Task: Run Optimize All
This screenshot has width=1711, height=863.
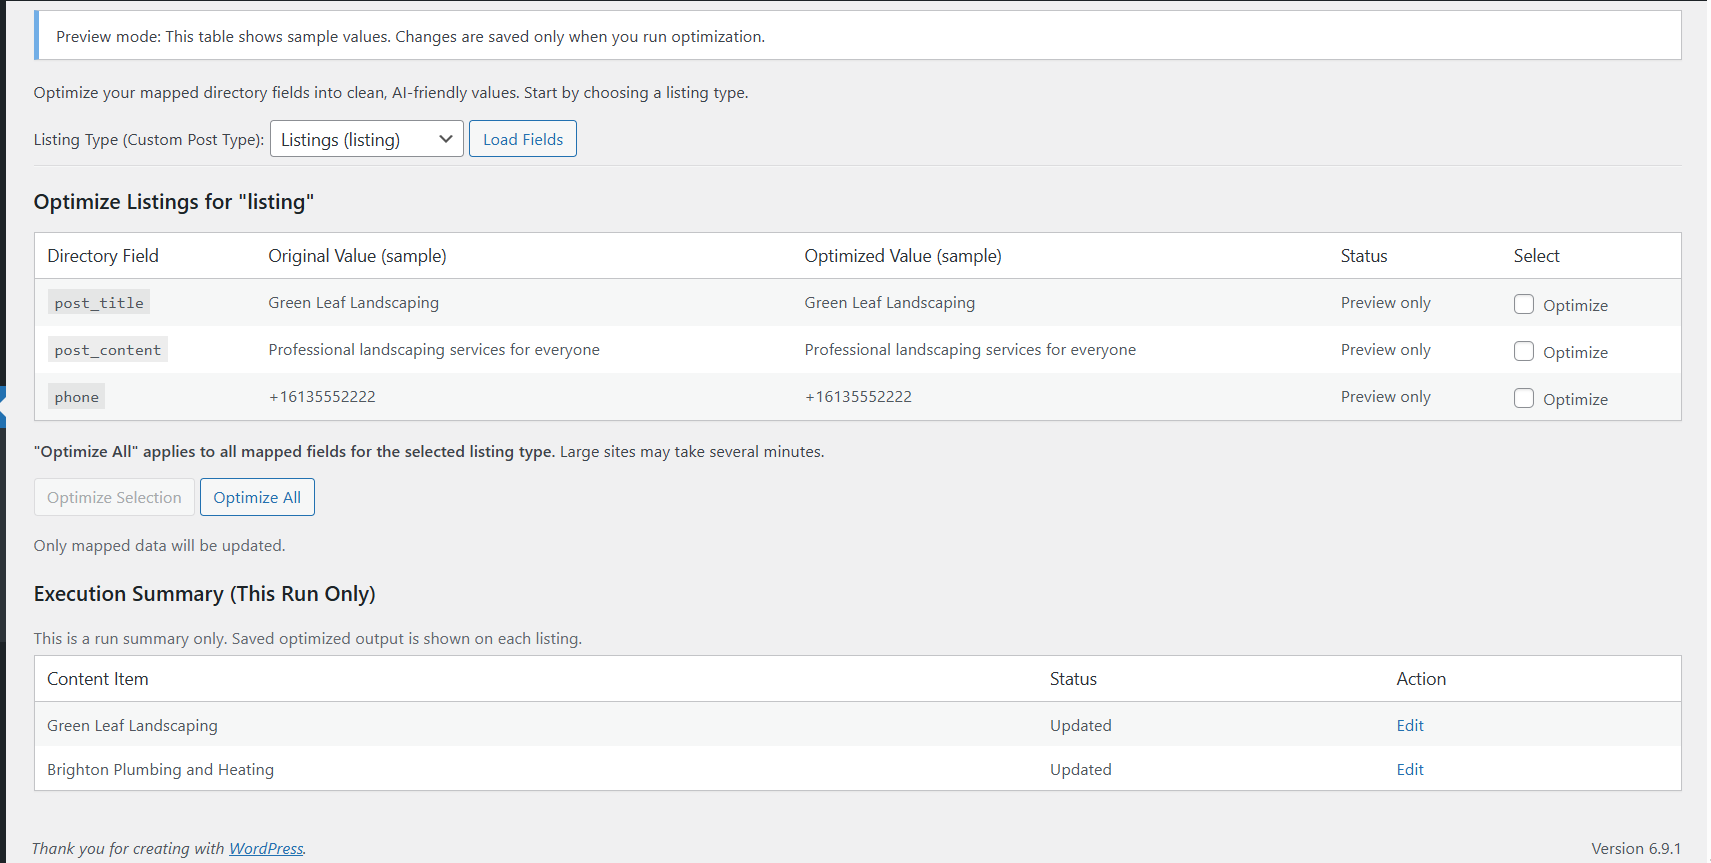Action: [x=257, y=497]
